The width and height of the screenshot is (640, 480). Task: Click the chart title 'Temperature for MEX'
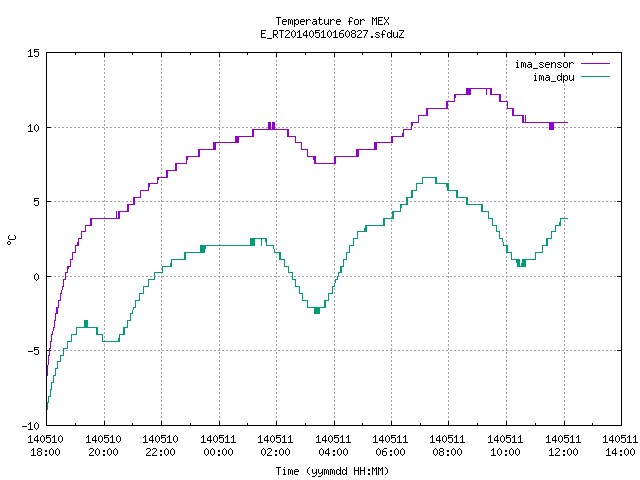[x=332, y=21]
